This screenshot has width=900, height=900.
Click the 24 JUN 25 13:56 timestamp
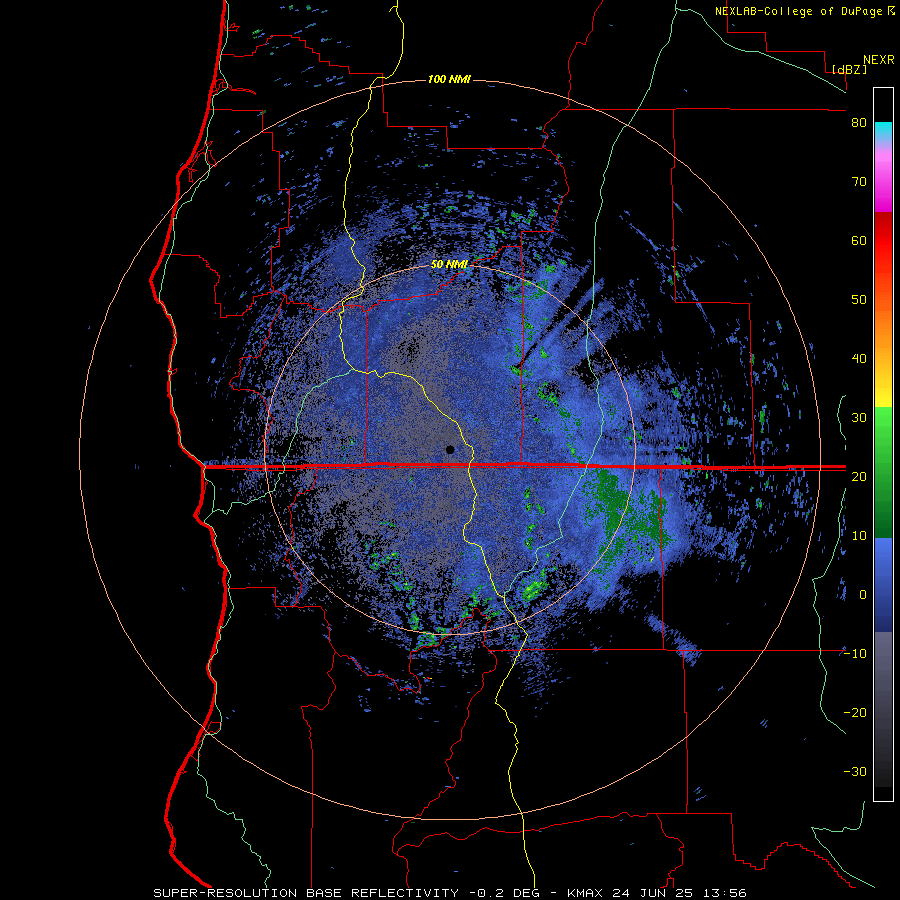[680, 893]
